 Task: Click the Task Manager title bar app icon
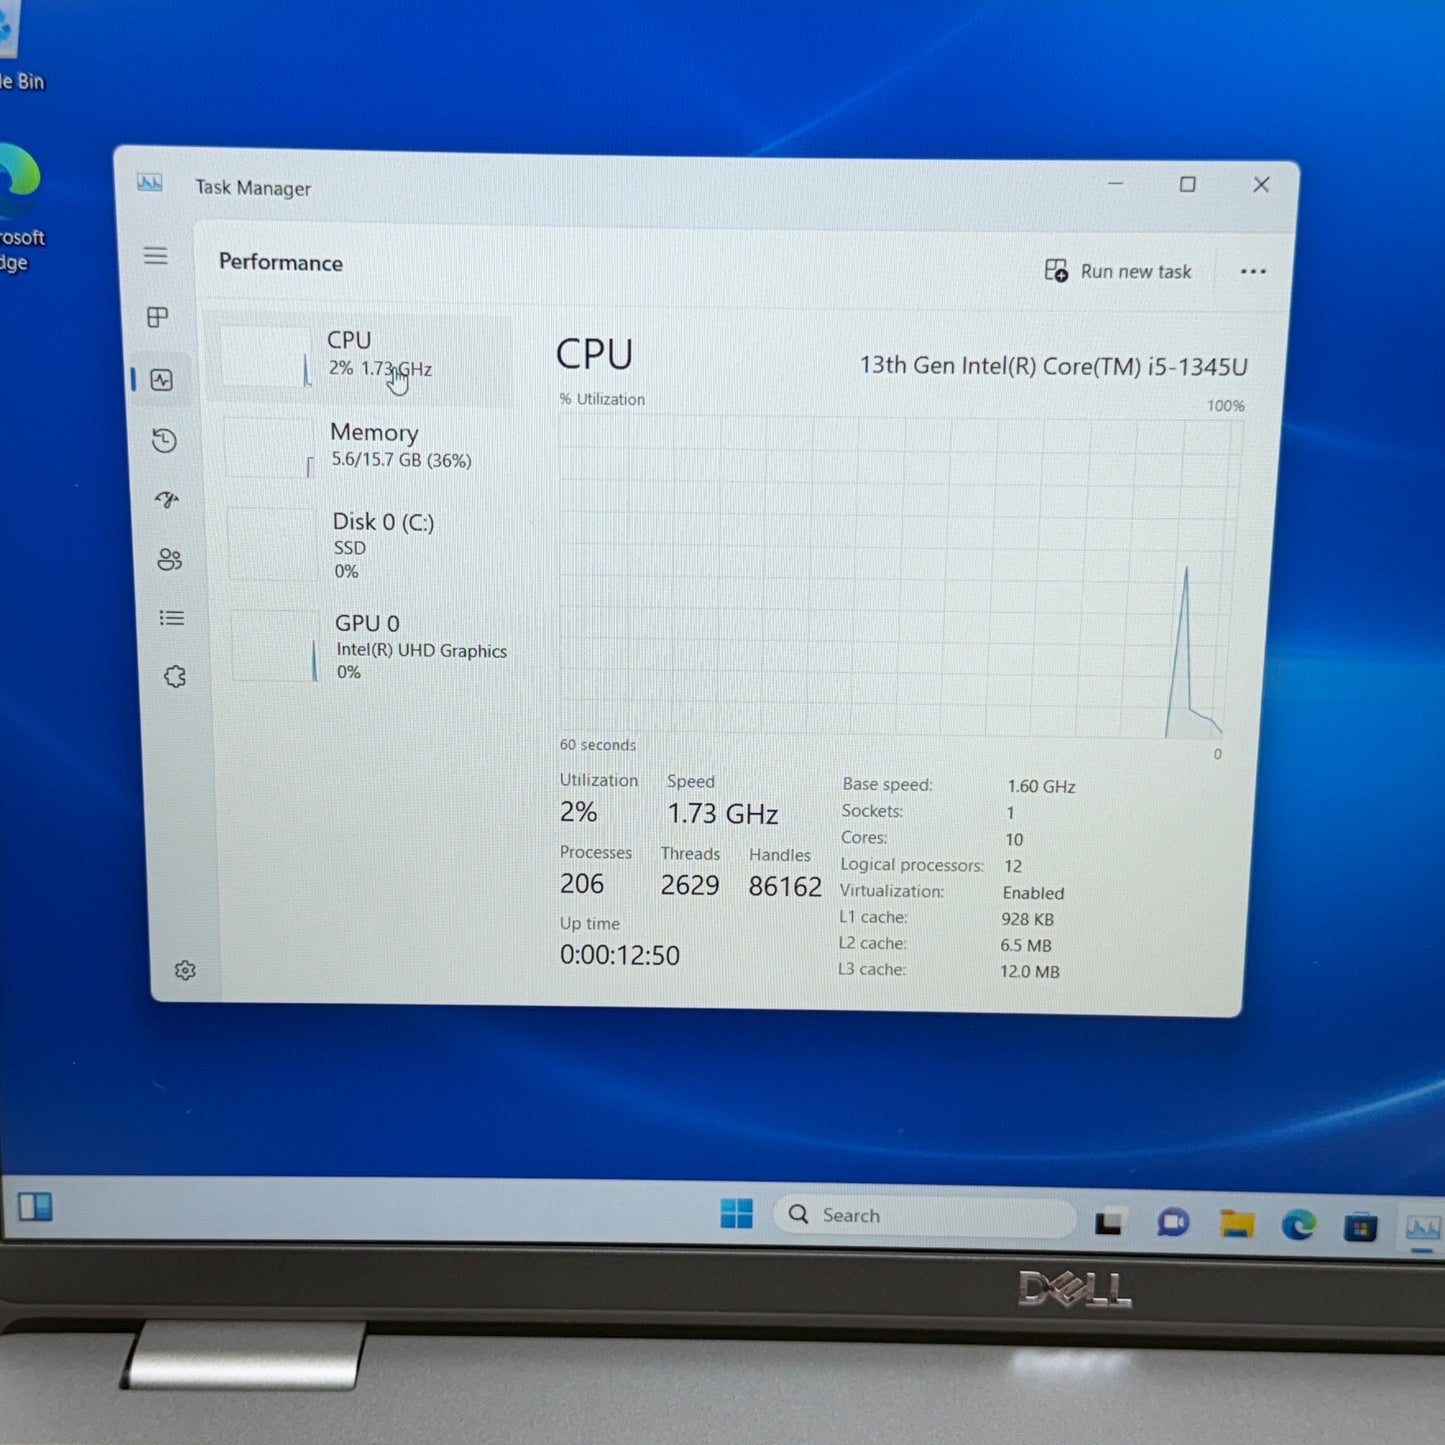(150, 183)
